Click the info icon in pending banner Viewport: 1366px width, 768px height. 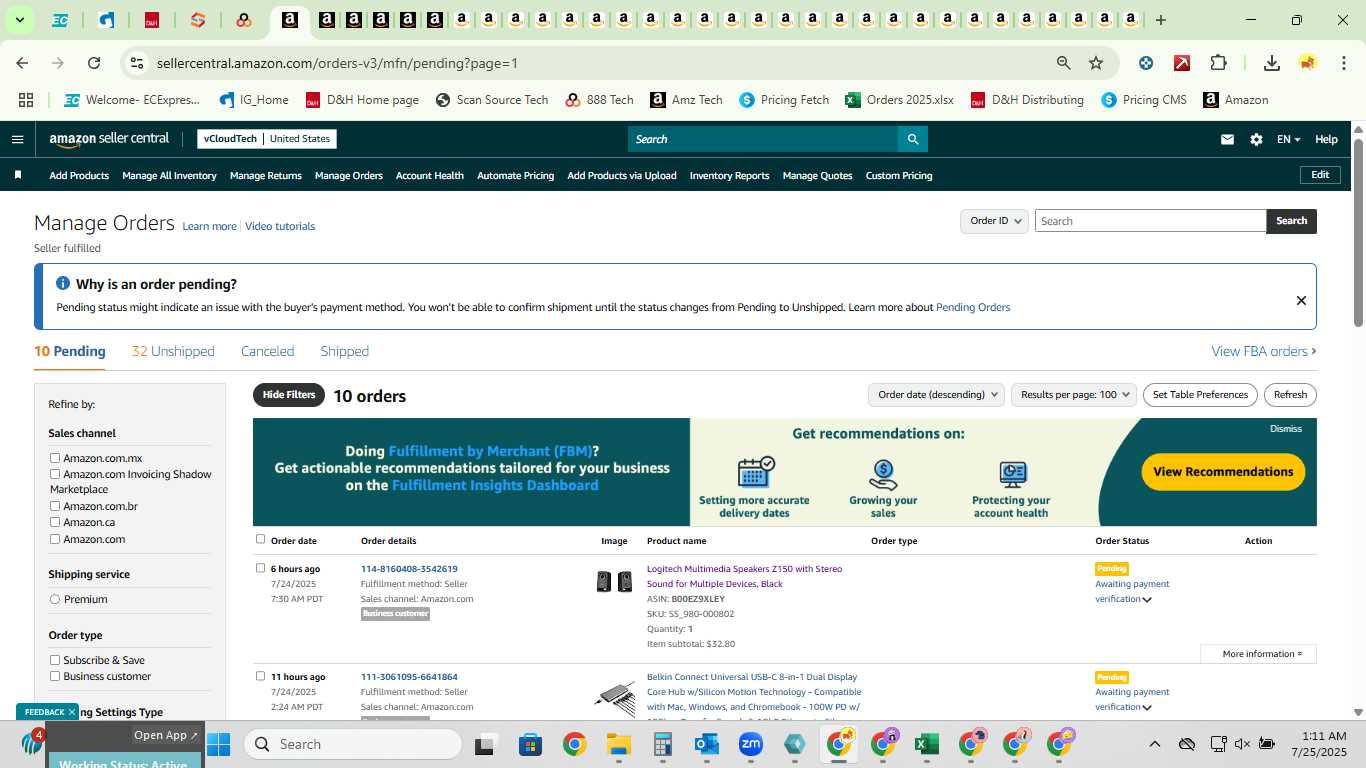point(63,284)
